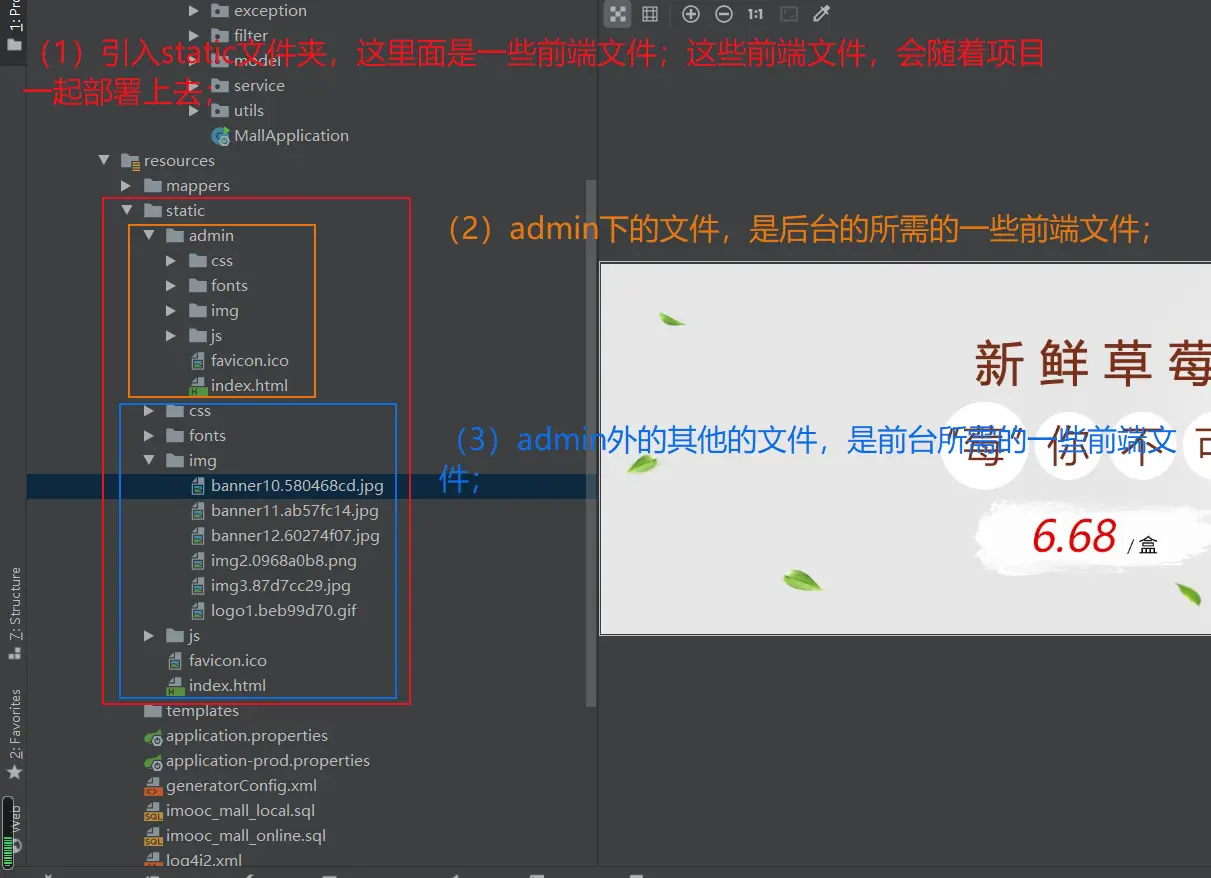The height and width of the screenshot is (878, 1211).
Task: Select MallApplication in the project tree
Action: 291,136
